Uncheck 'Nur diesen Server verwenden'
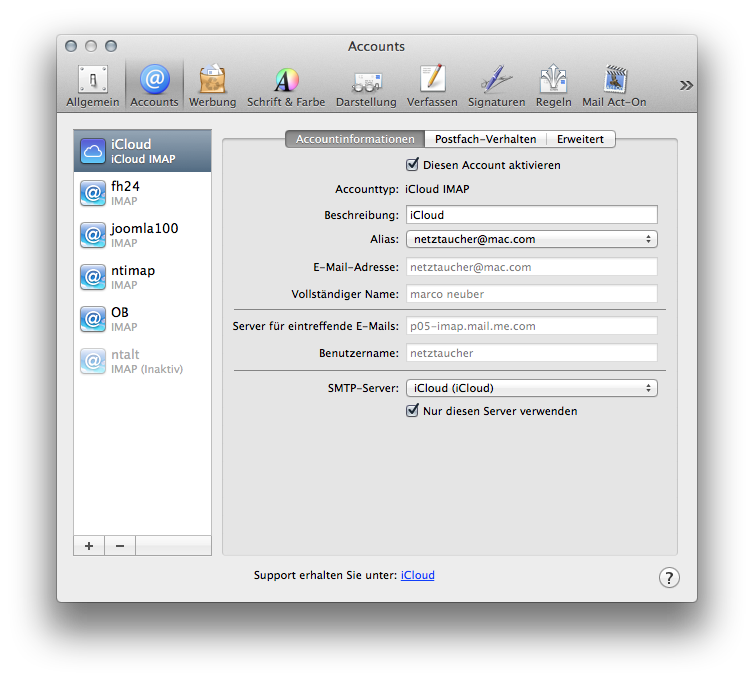This screenshot has height=681, width=754. 412,411
